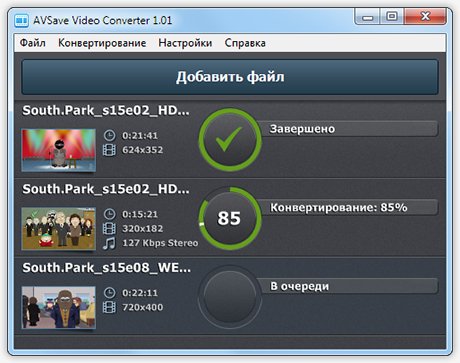Click the empty queued progress circle
This screenshot has height=363, width=460.
[230, 297]
